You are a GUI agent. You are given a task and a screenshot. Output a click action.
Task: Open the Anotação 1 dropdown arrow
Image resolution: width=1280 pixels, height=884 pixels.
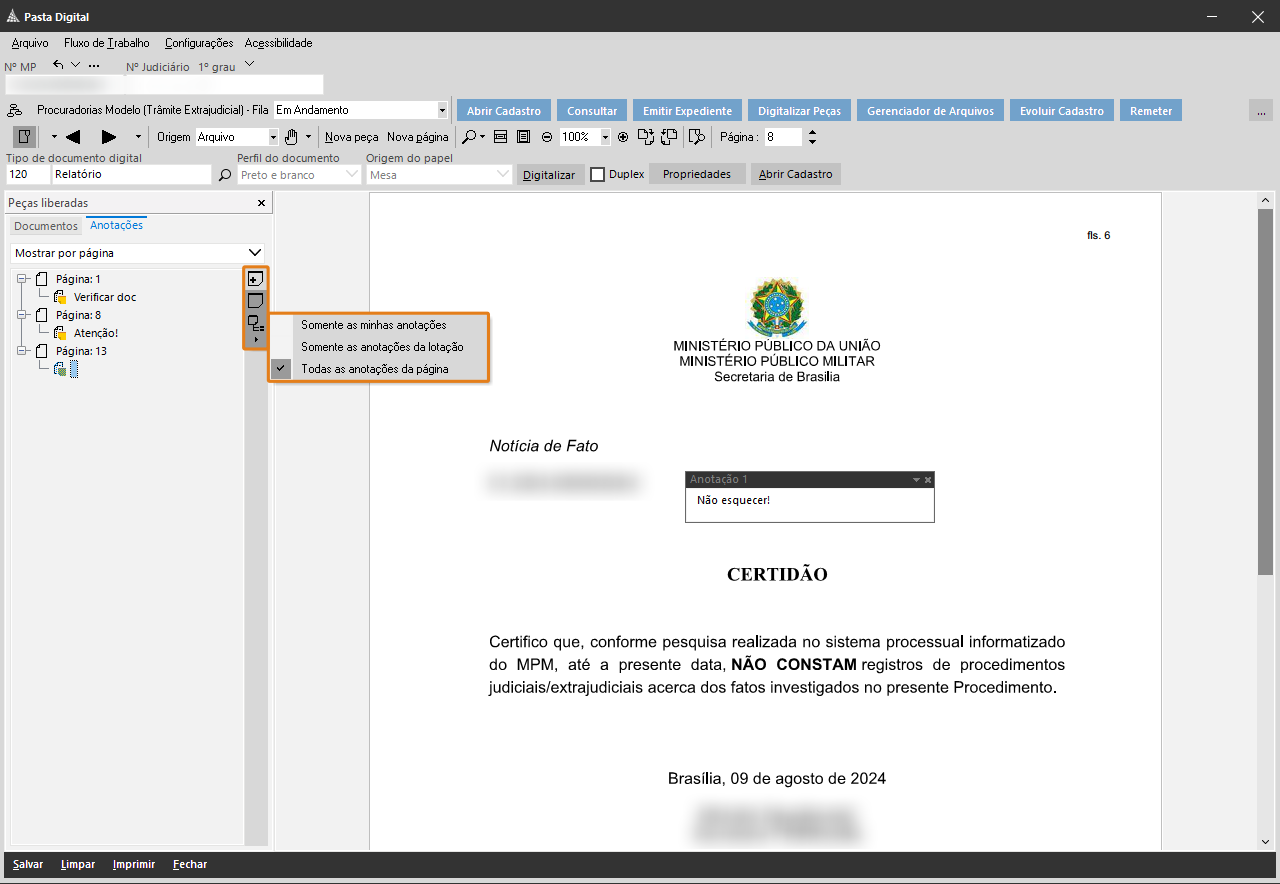click(916, 480)
